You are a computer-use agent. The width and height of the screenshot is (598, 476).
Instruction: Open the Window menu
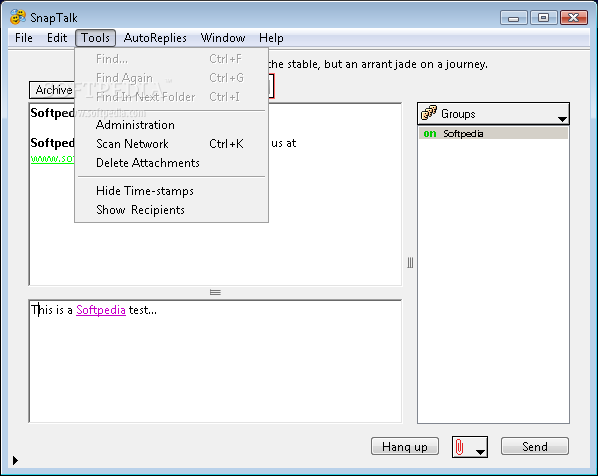223,38
